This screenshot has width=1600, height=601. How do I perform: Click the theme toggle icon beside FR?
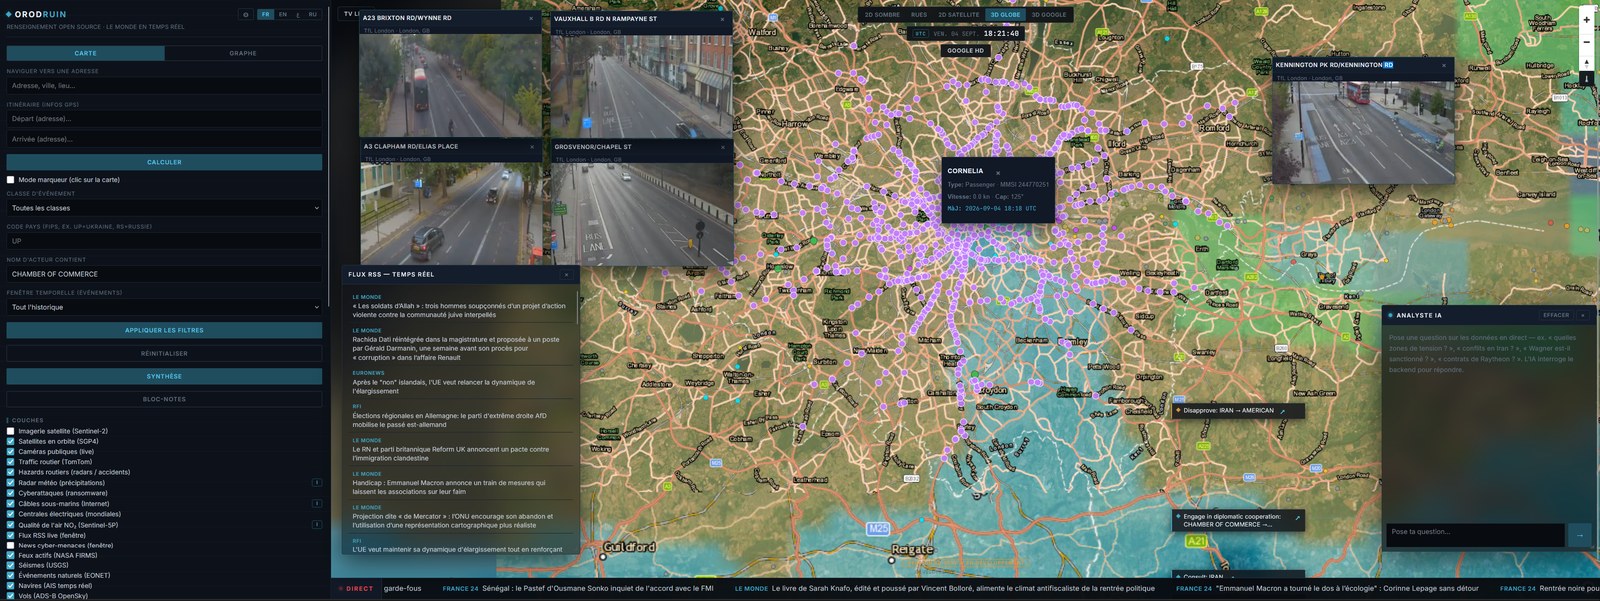click(x=245, y=15)
